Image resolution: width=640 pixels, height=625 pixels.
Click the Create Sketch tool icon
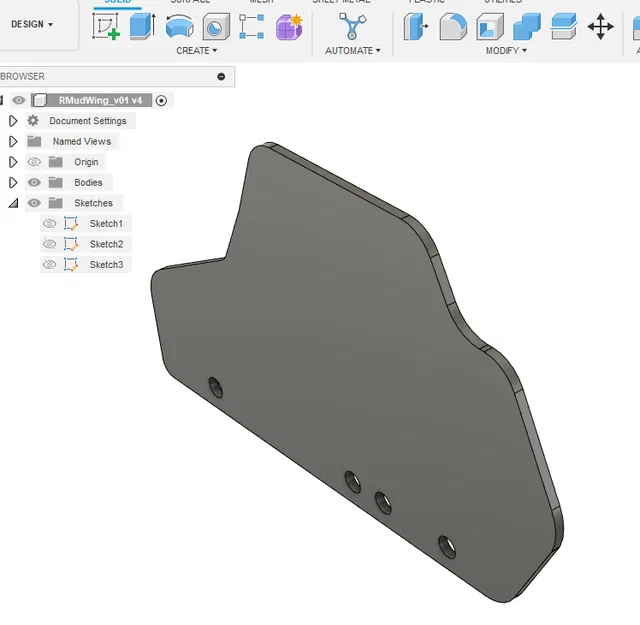point(106,27)
